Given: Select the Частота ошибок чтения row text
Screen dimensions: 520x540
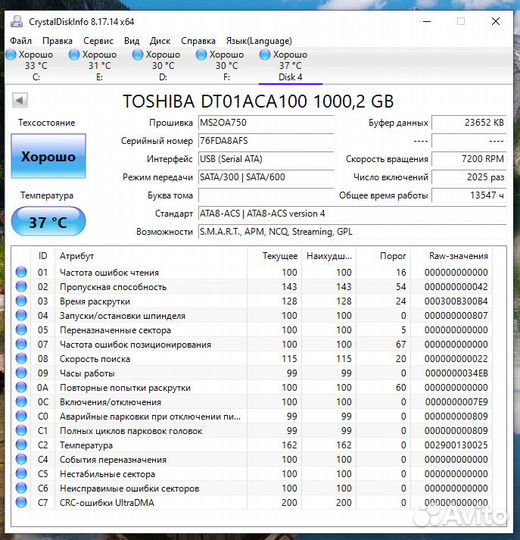Looking at the screenshot, I should (109, 272).
